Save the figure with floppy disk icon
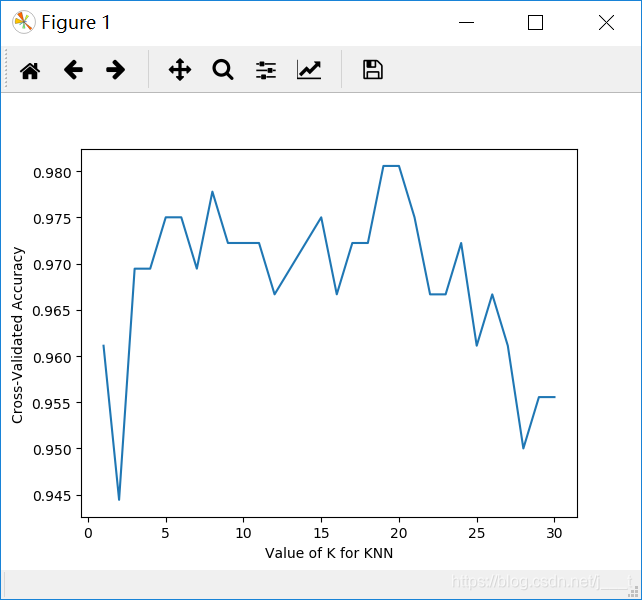The width and height of the screenshot is (642, 600). pos(373,70)
